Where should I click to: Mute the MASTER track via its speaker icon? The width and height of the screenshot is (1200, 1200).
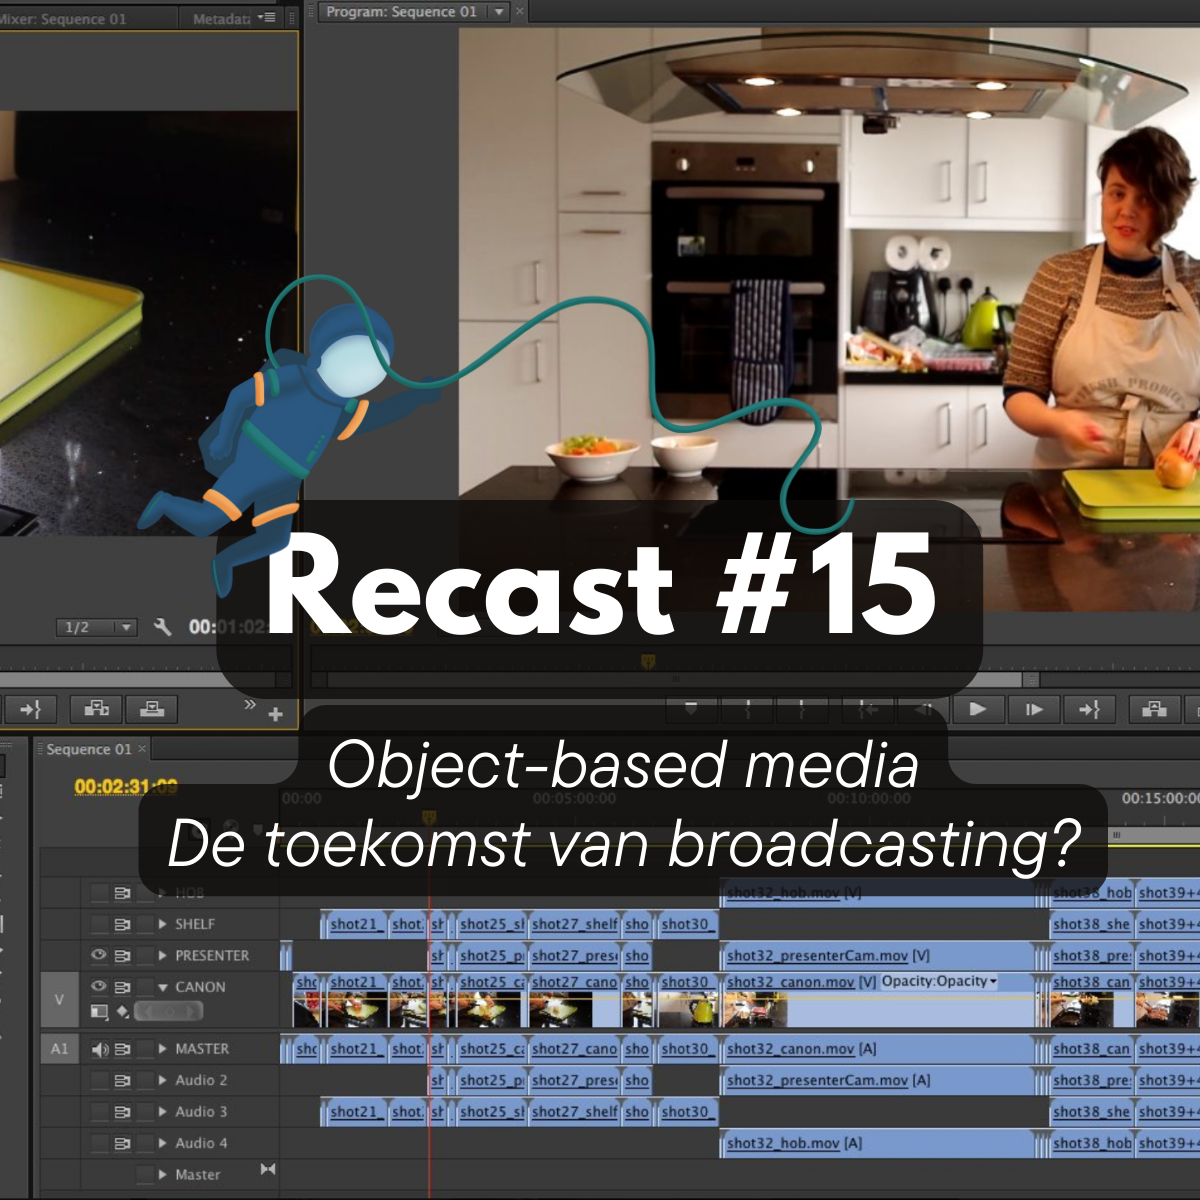point(100,1049)
